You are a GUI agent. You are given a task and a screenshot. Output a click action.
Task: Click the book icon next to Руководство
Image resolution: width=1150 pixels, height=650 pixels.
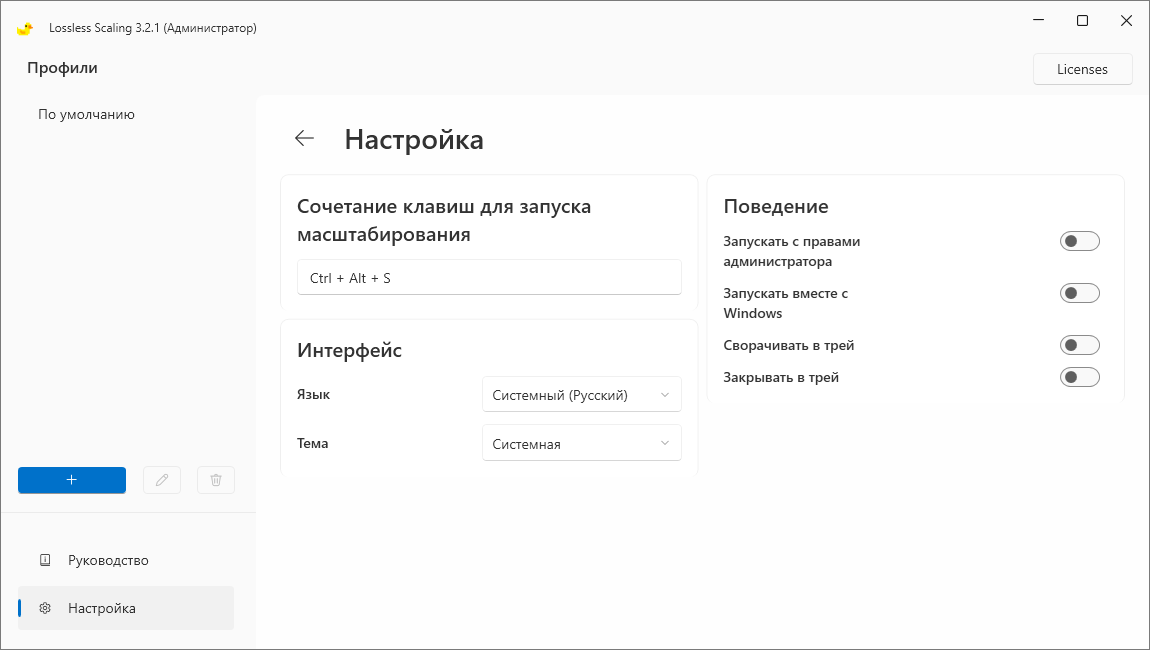44,560
